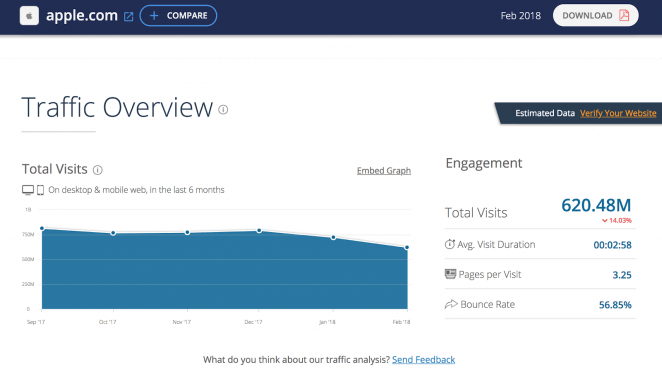Click the Dec '17 x-axis label

[x=253, y=322]
